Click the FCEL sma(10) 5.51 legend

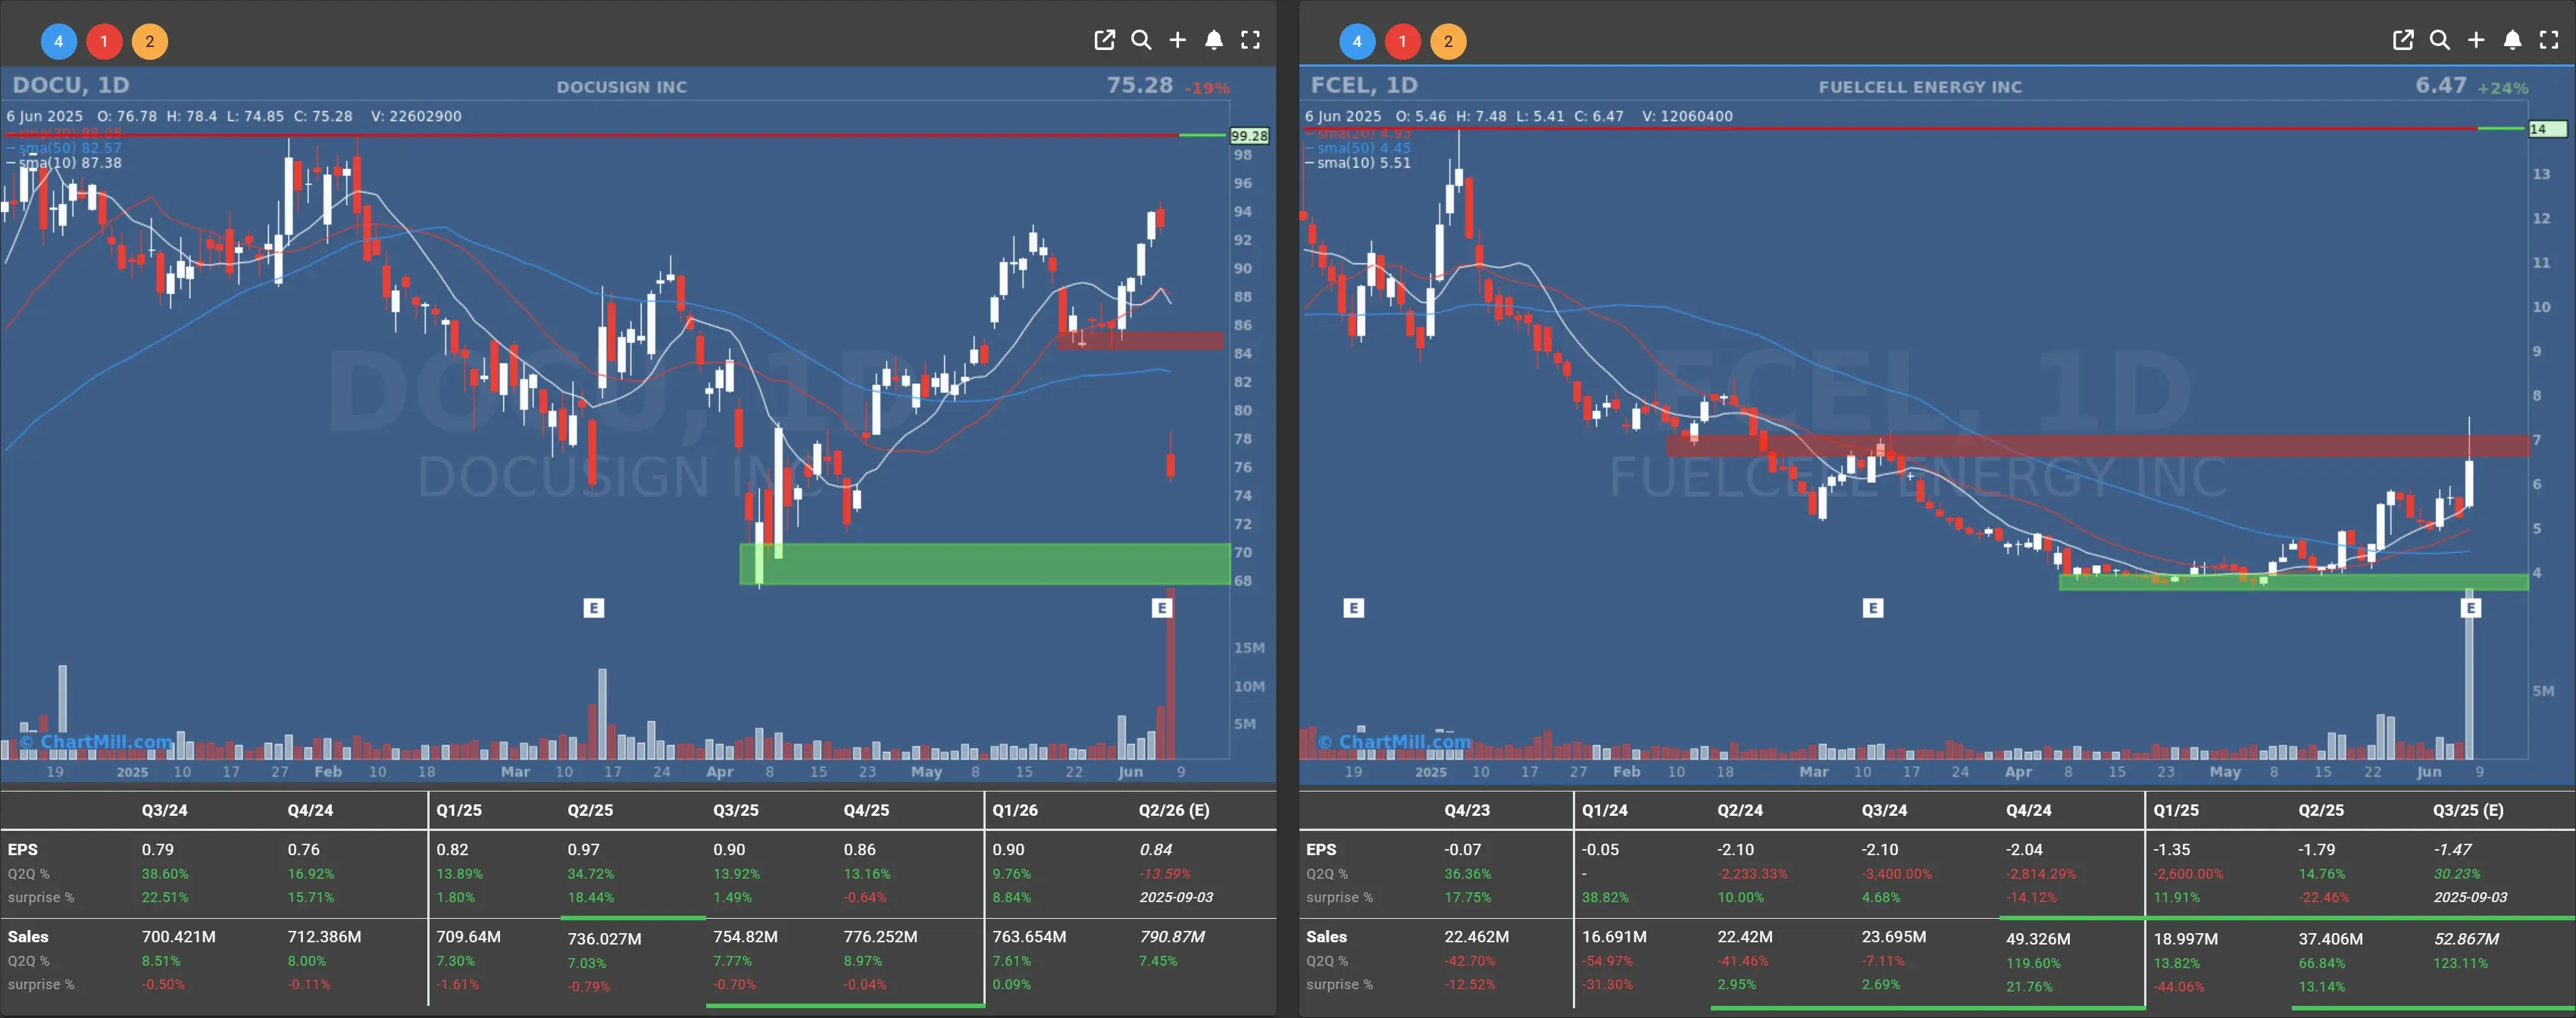pyautogui.click(x=1359, y=163)
